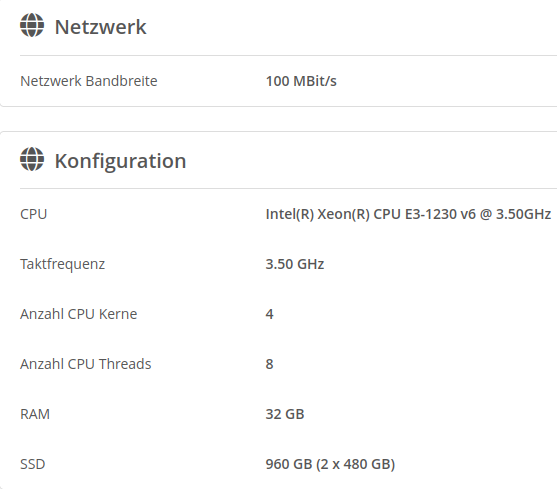The width and height of the screenshot is (557, 489).
Task: Click the CPU threads value 8
Action: (270, 364)
